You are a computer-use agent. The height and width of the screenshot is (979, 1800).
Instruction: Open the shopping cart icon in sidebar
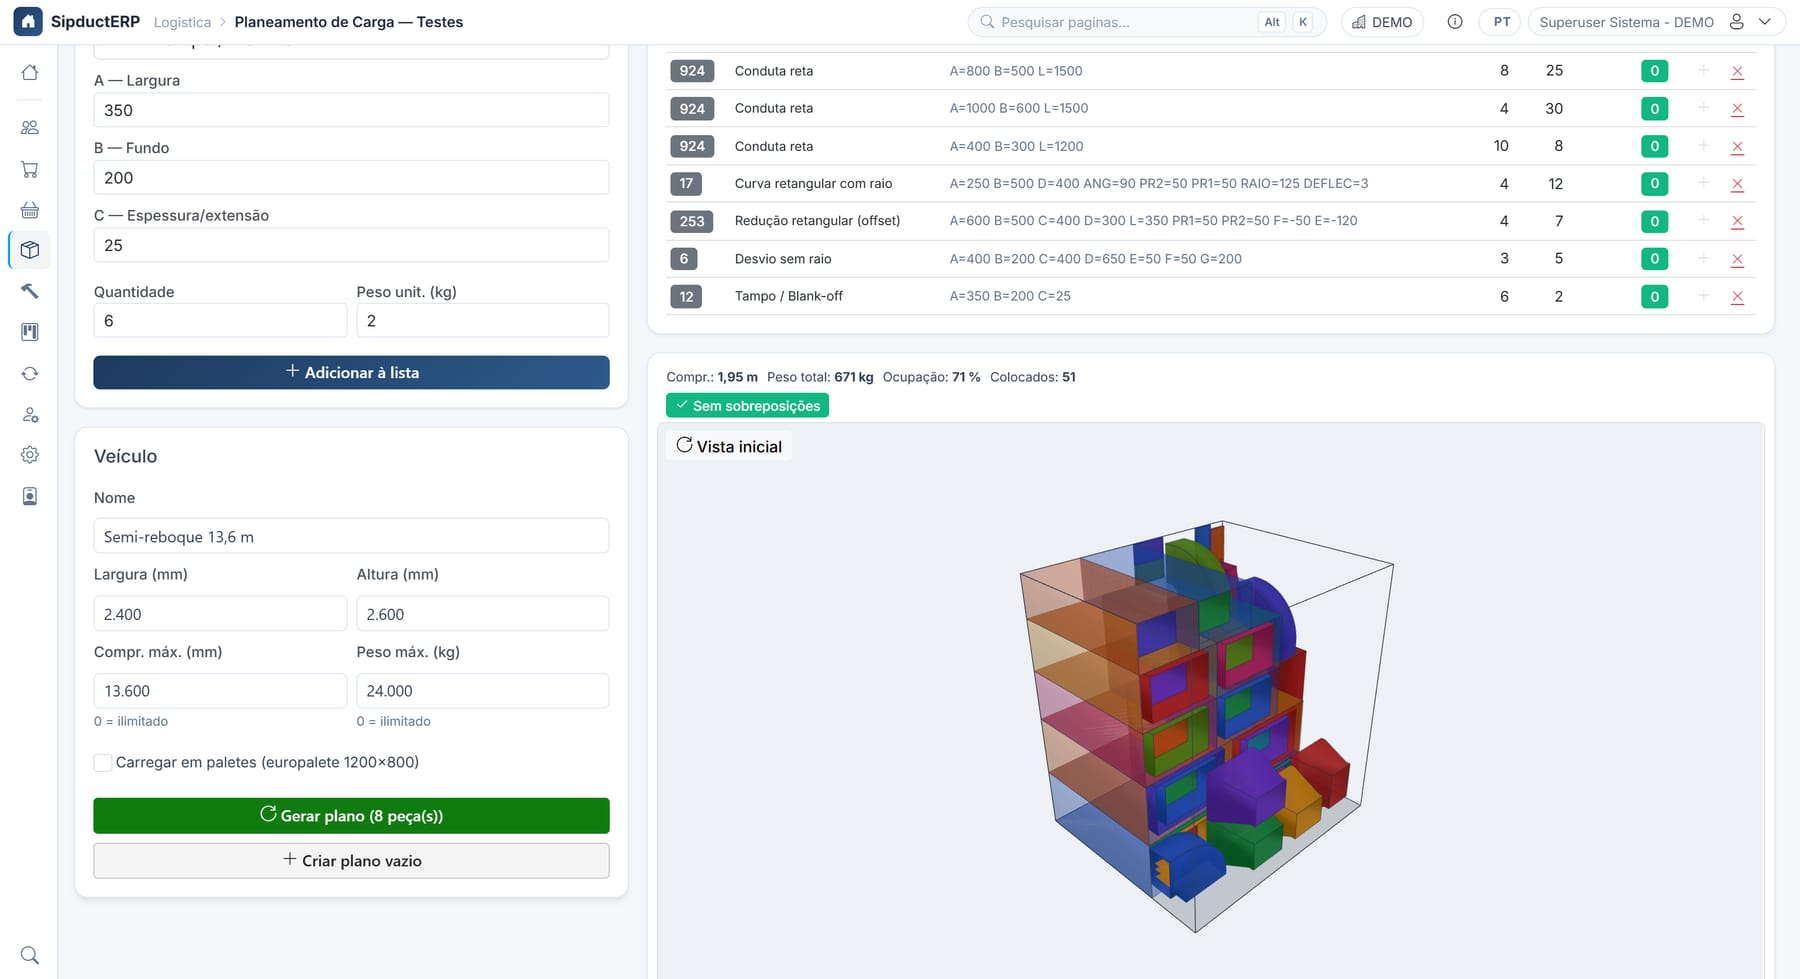tap(30, 169)
